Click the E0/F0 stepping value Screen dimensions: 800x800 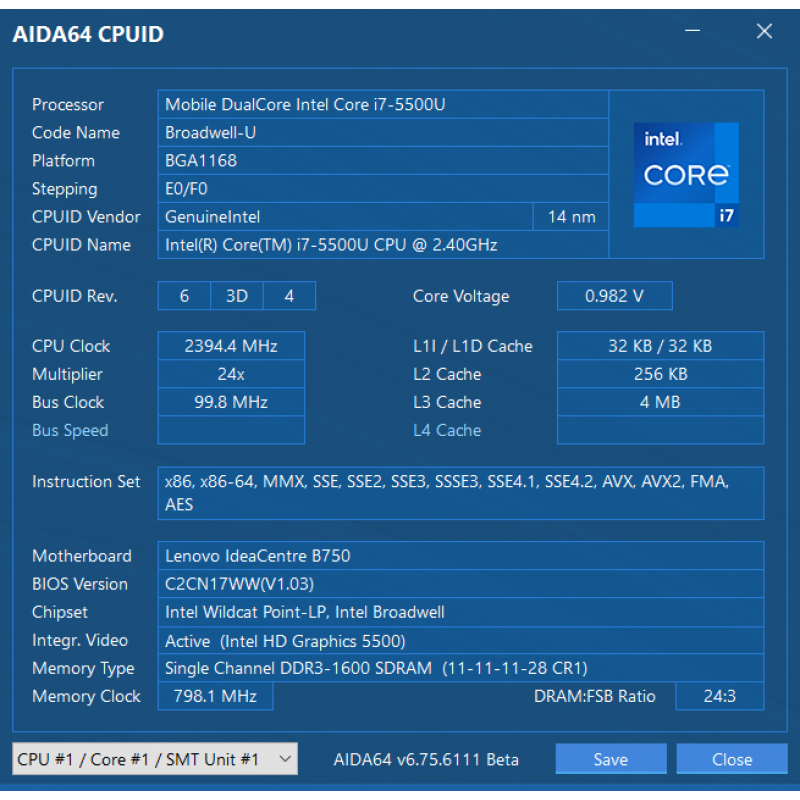pos(383,189)
